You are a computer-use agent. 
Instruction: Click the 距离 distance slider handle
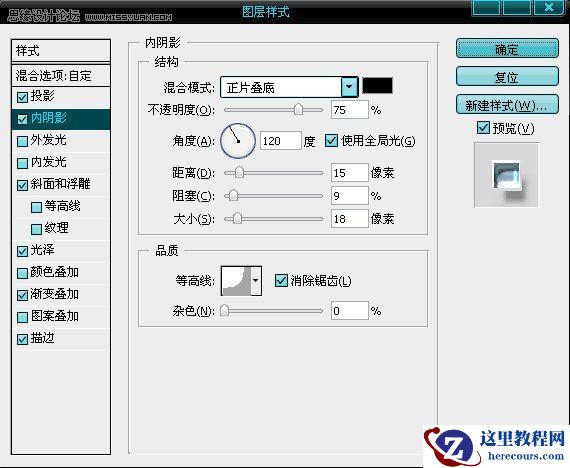(239, 172)
